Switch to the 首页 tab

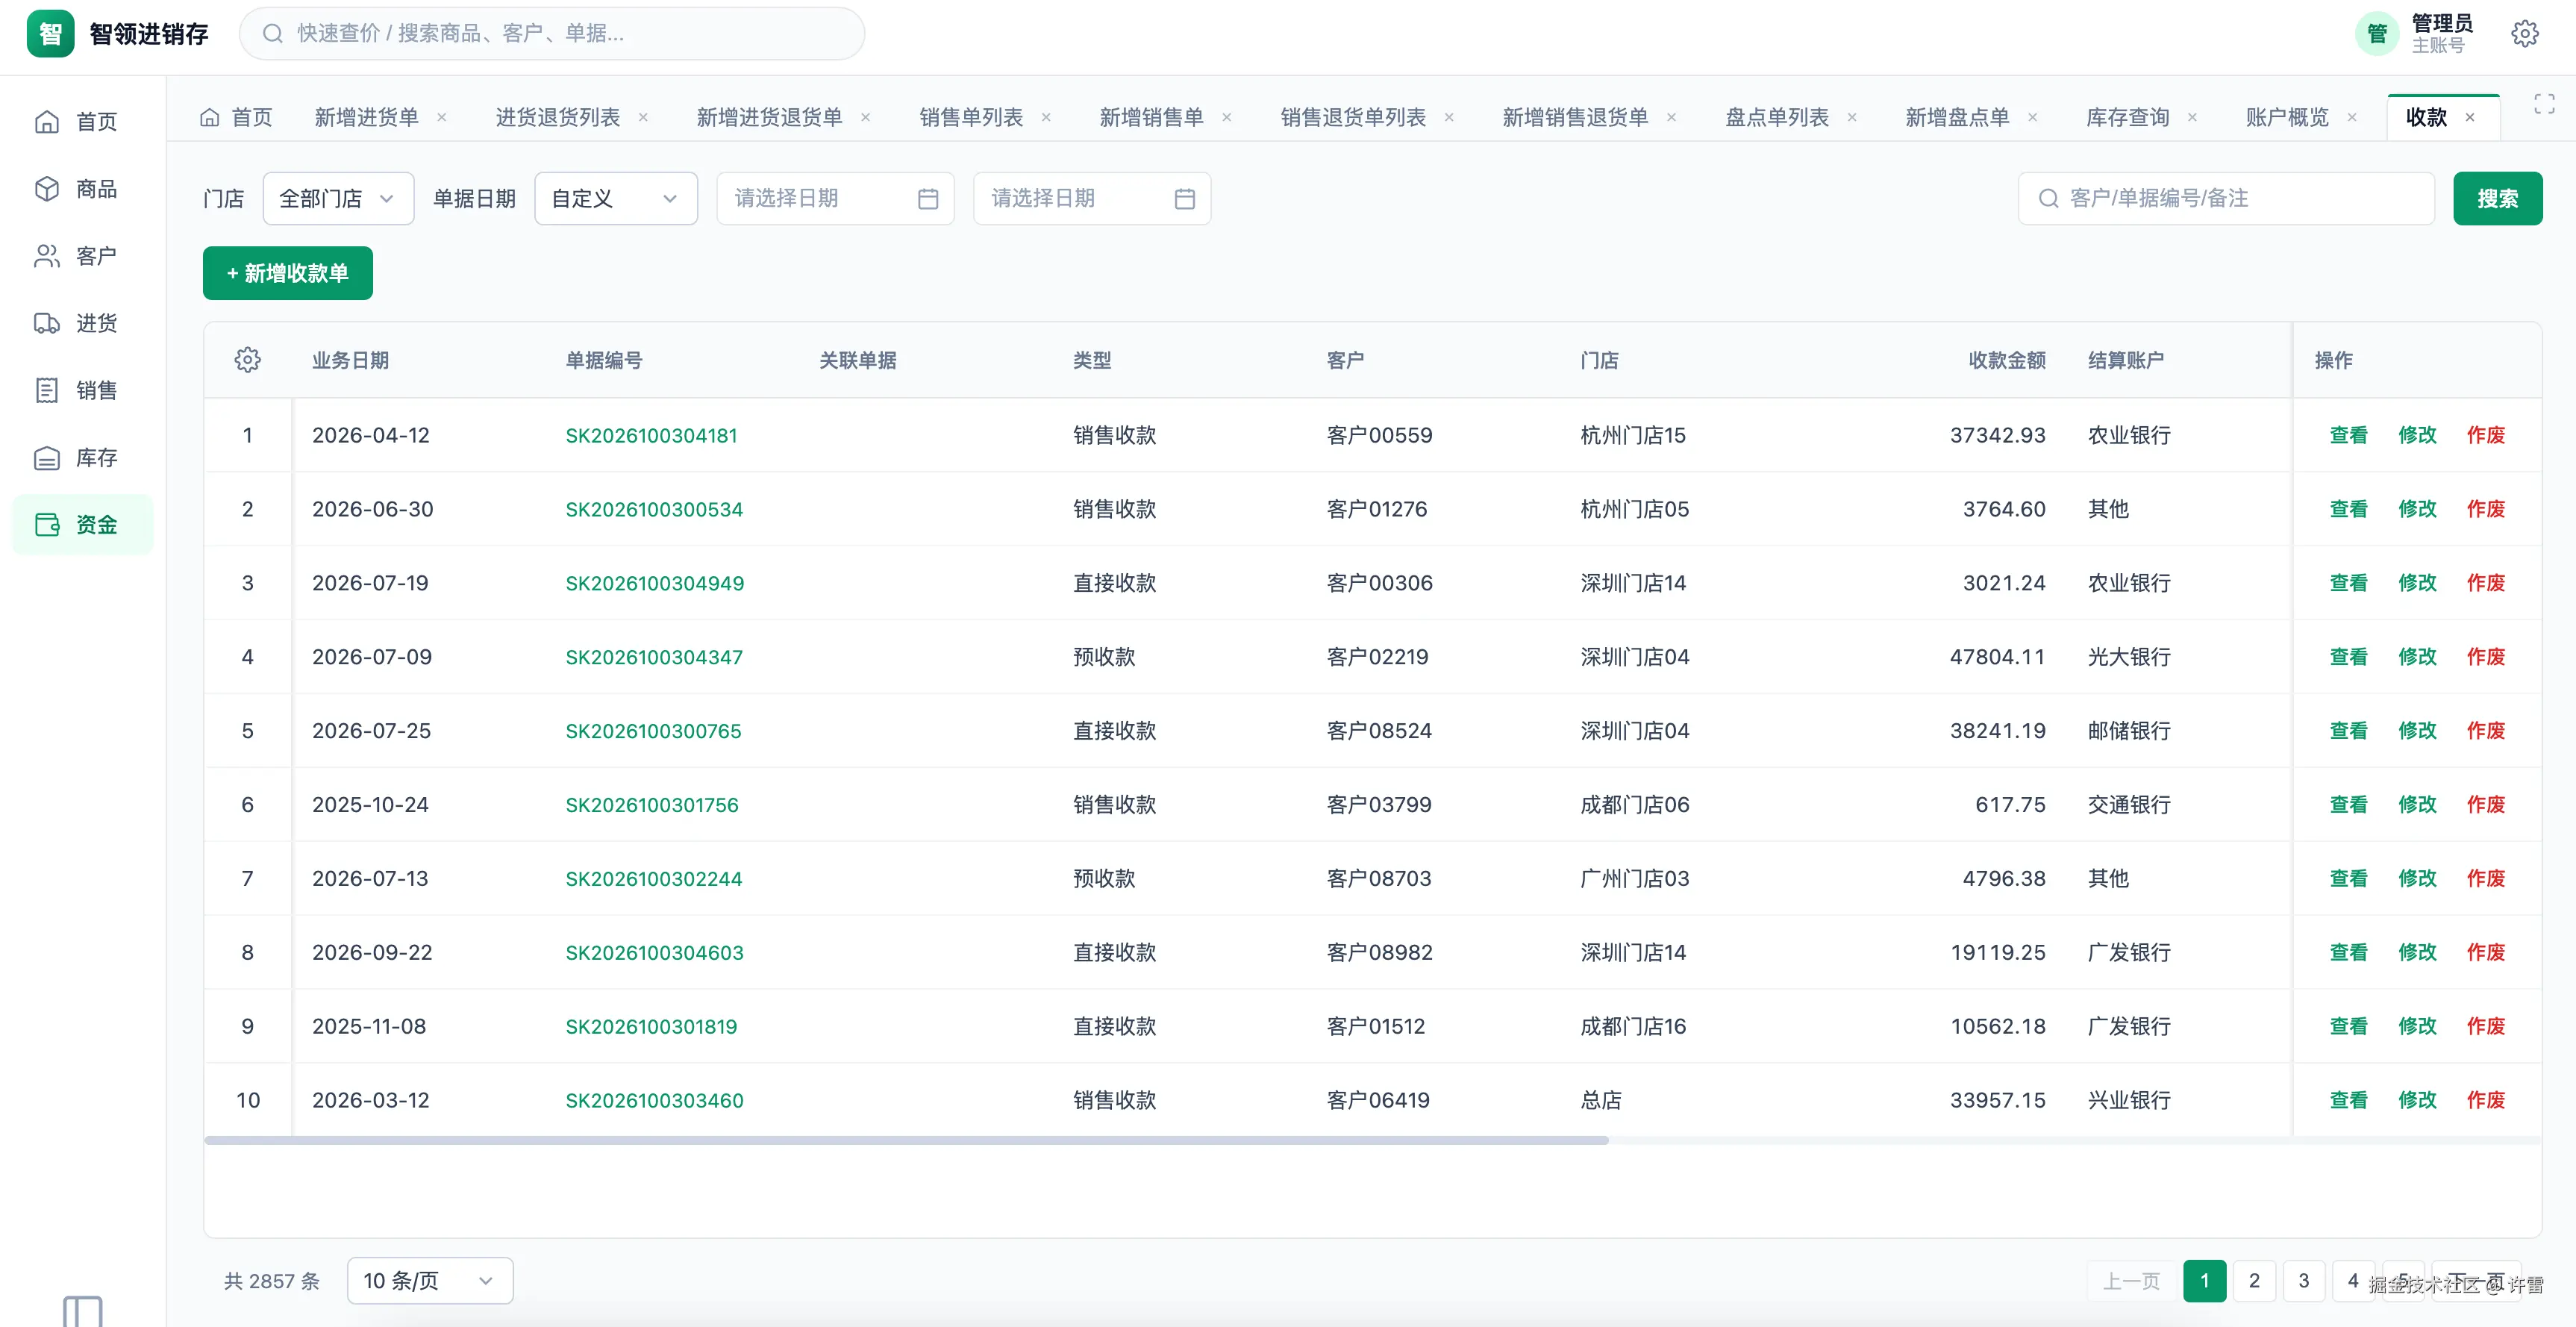point(237,118)
